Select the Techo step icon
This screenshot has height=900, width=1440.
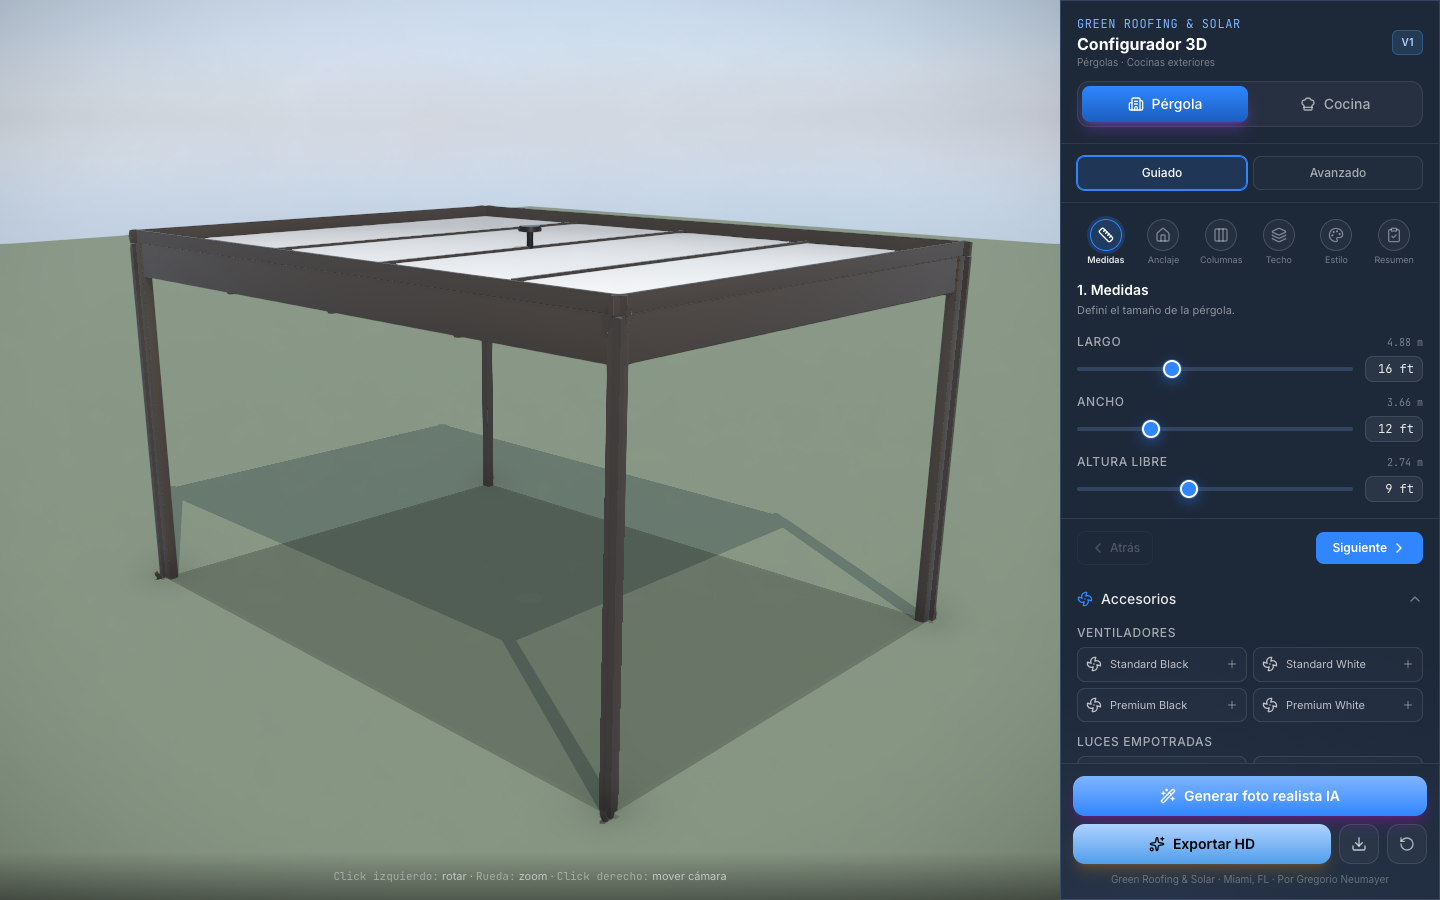[1278, 236]
